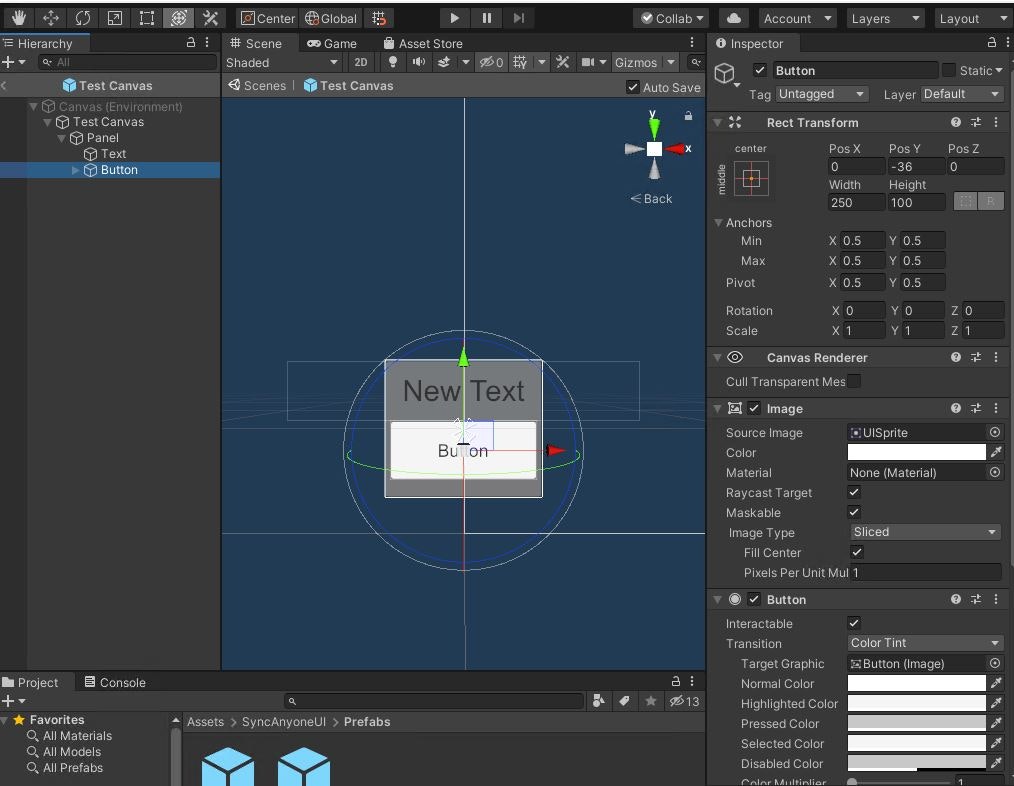Select the Hand tool in toolbar
Image resolution: width=1014 pixels, height=786 pixels.
pyautogui.click(x=19, y=18)
